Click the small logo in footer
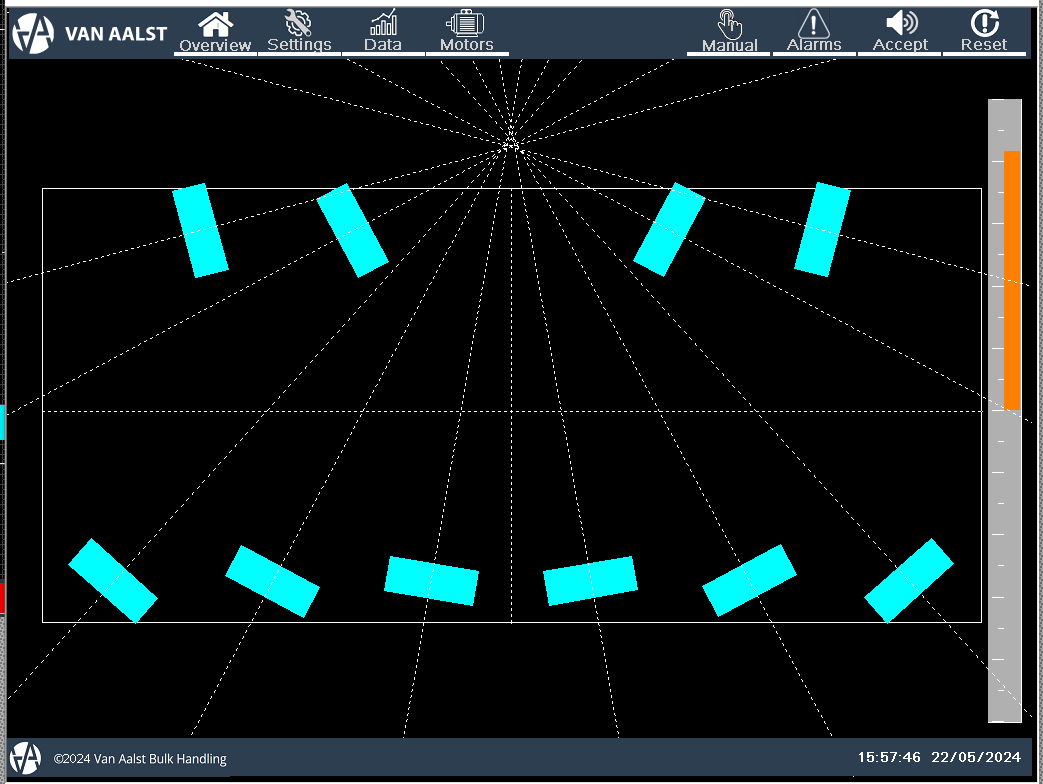 pos(26,758)
